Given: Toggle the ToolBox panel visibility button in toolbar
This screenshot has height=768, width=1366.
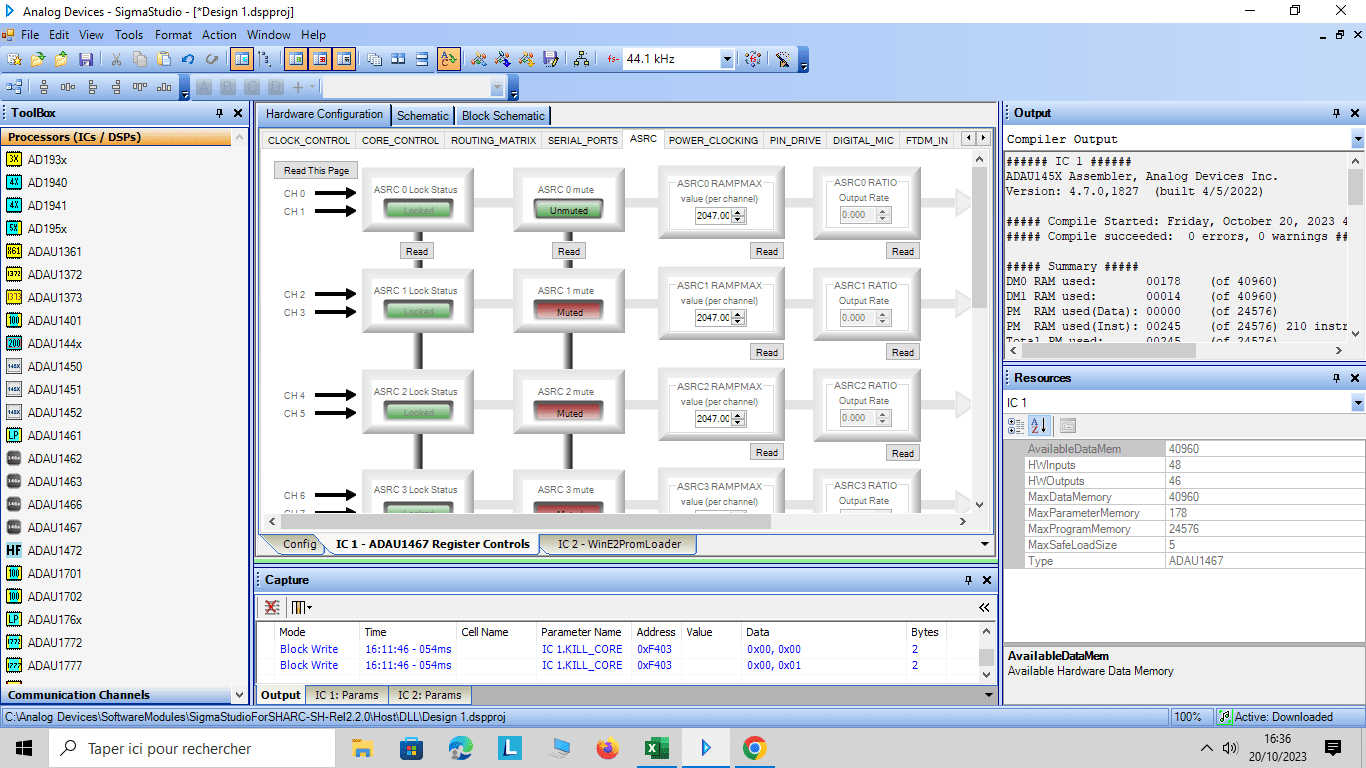Looking at the screenshot, I should (x=242, y=59).
